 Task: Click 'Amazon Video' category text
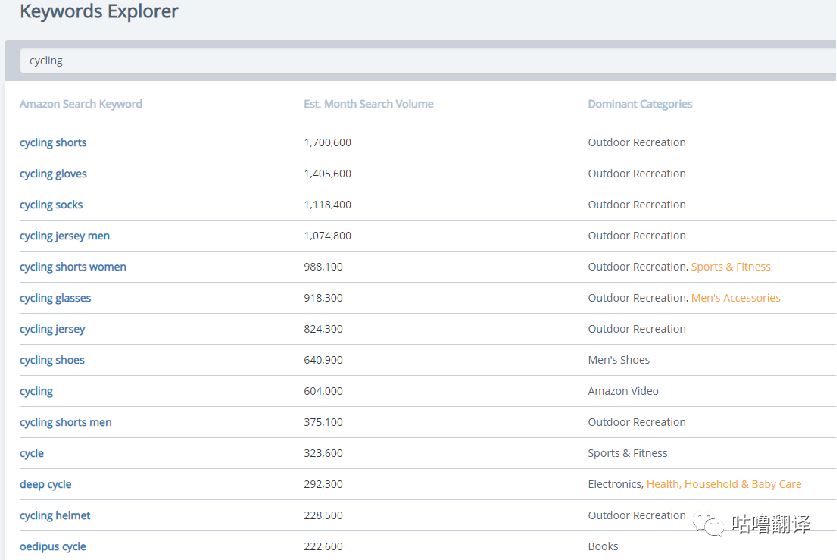[x=623, y=391]
